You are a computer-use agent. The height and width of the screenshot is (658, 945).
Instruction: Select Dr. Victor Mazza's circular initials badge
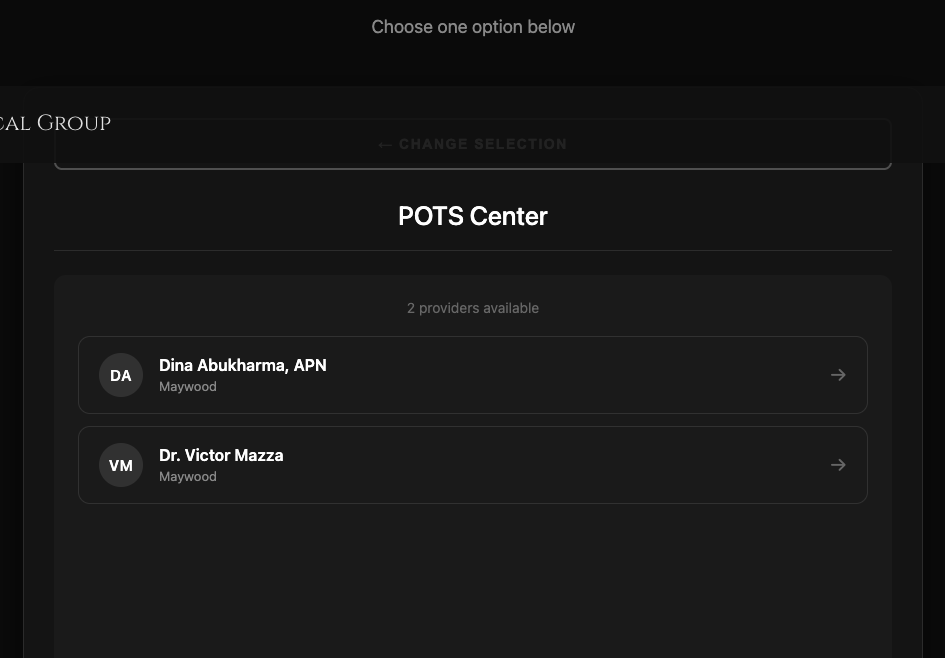121,465
